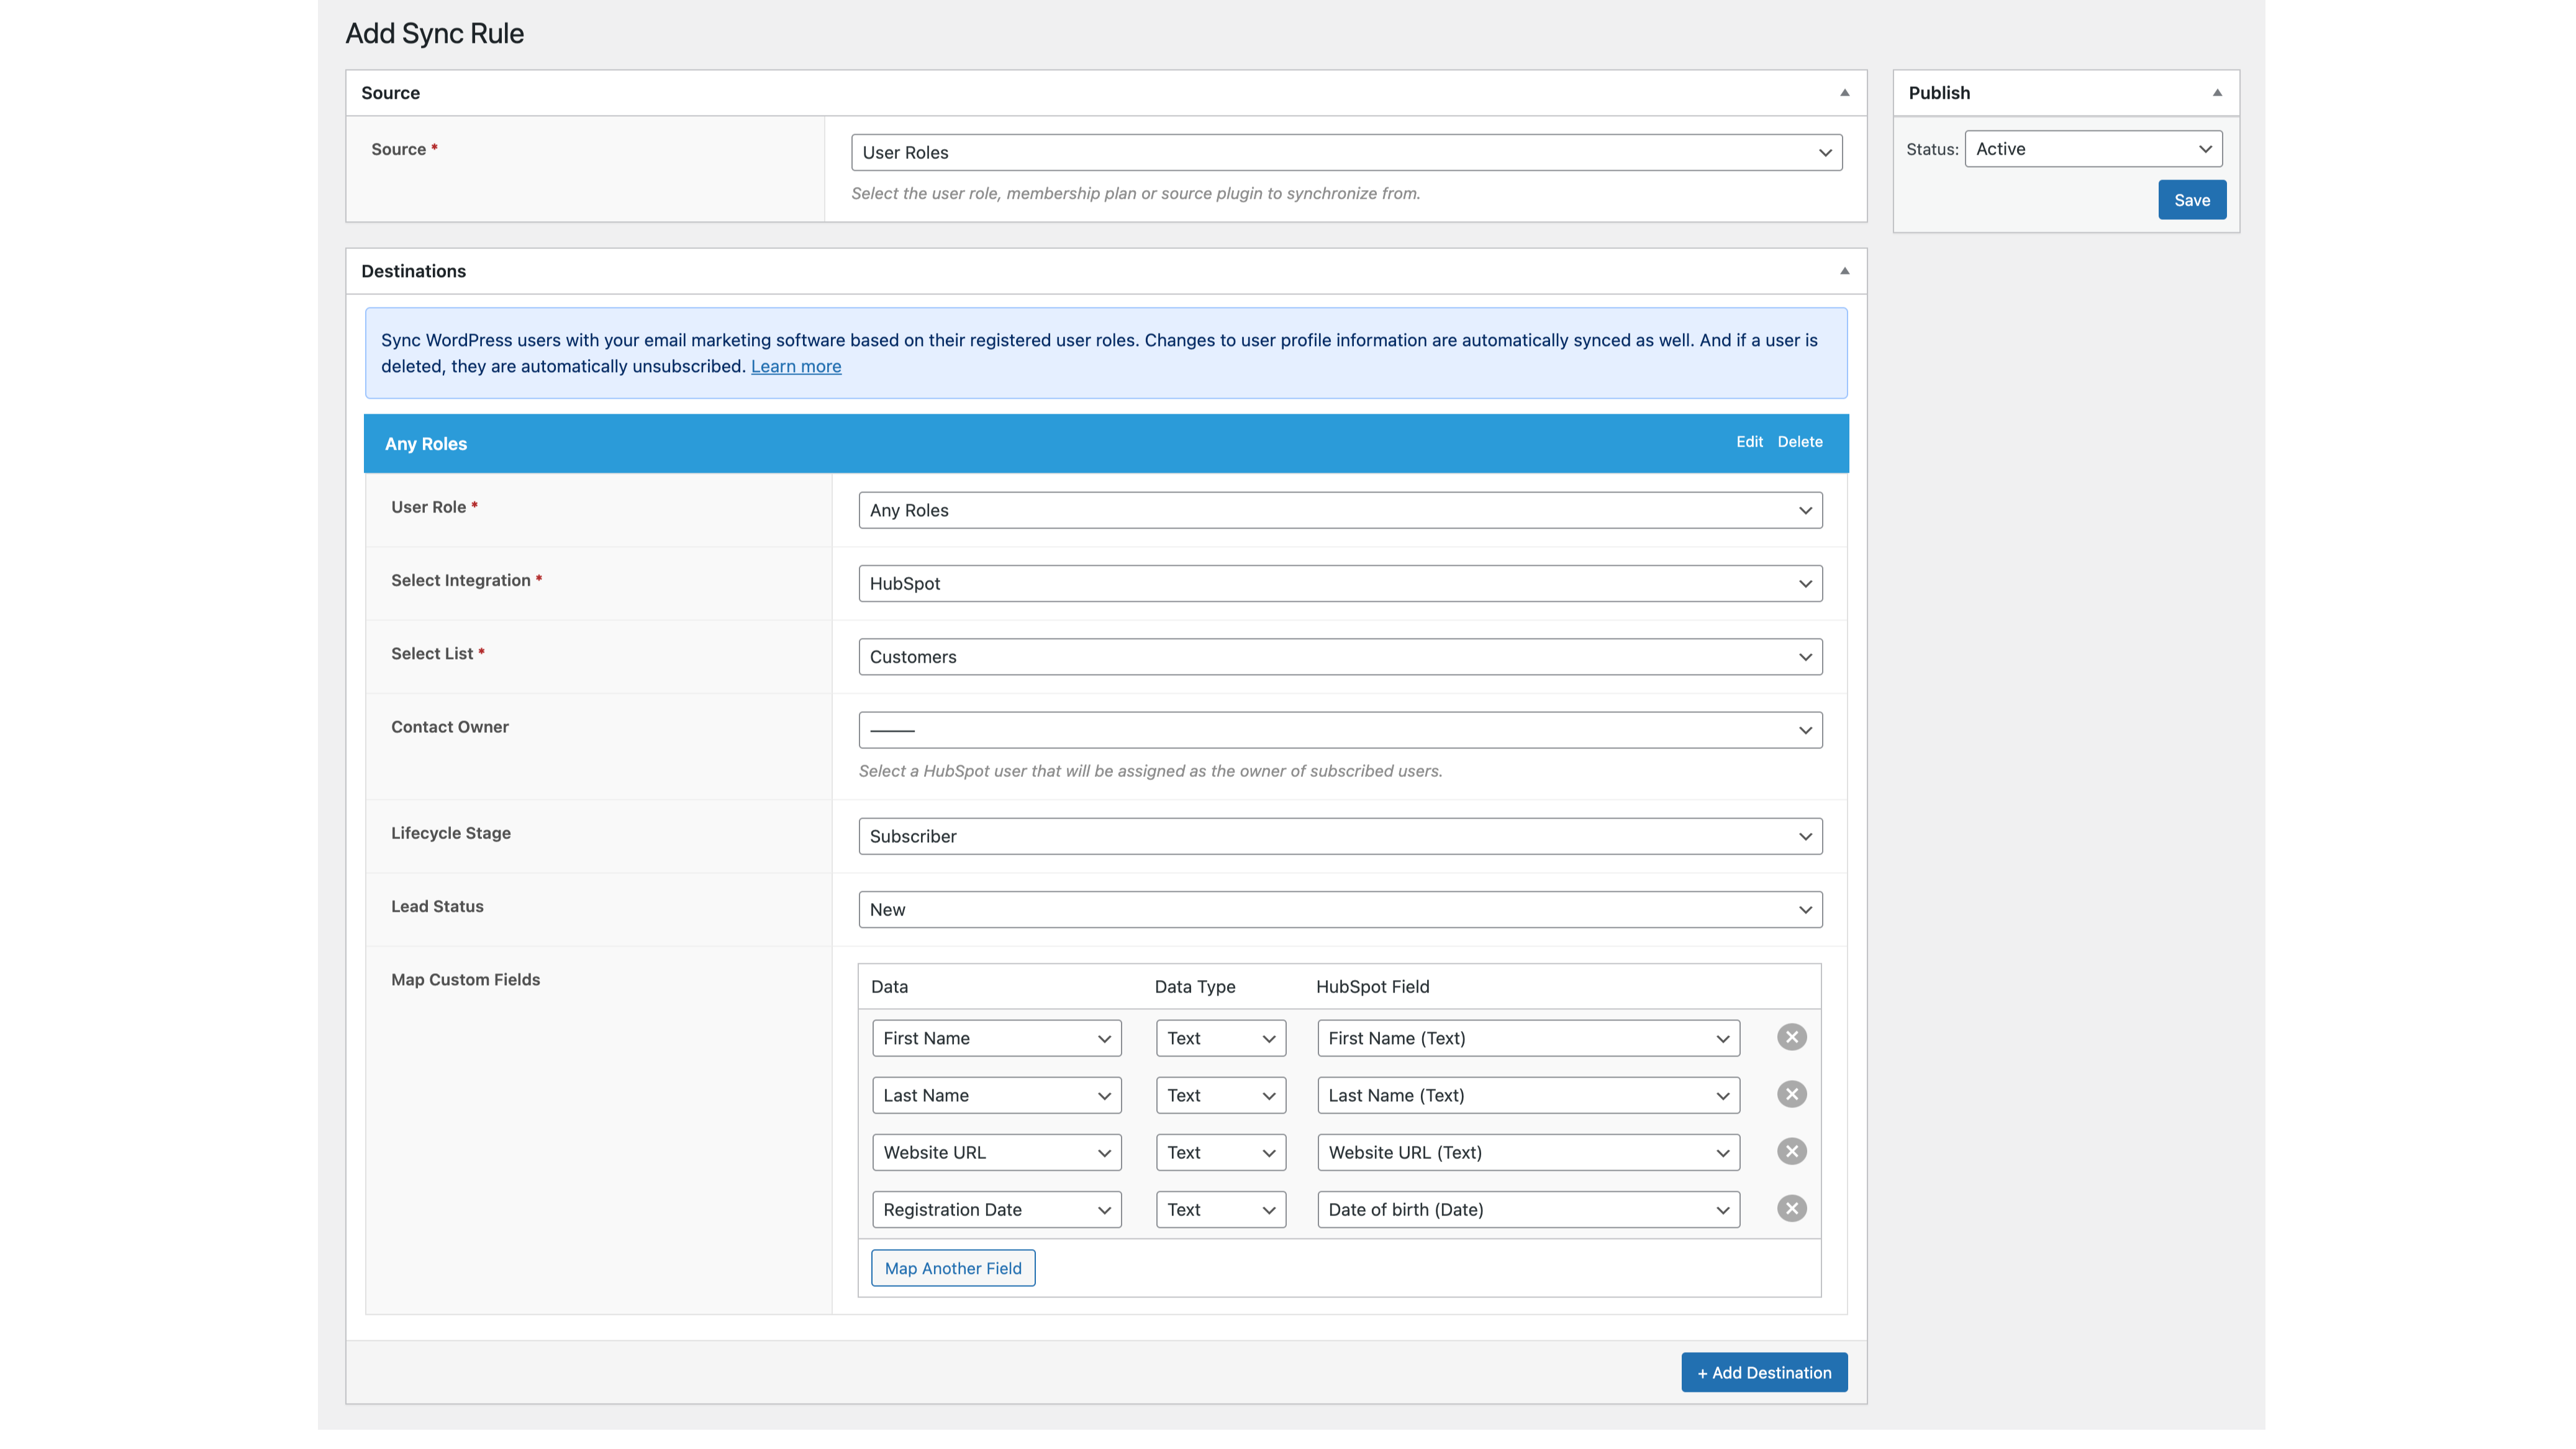Viewport: 2576px width, 1449px height.
Task: Change the Lifecycle Stage from Subscriber
Action: (1340, 836)
